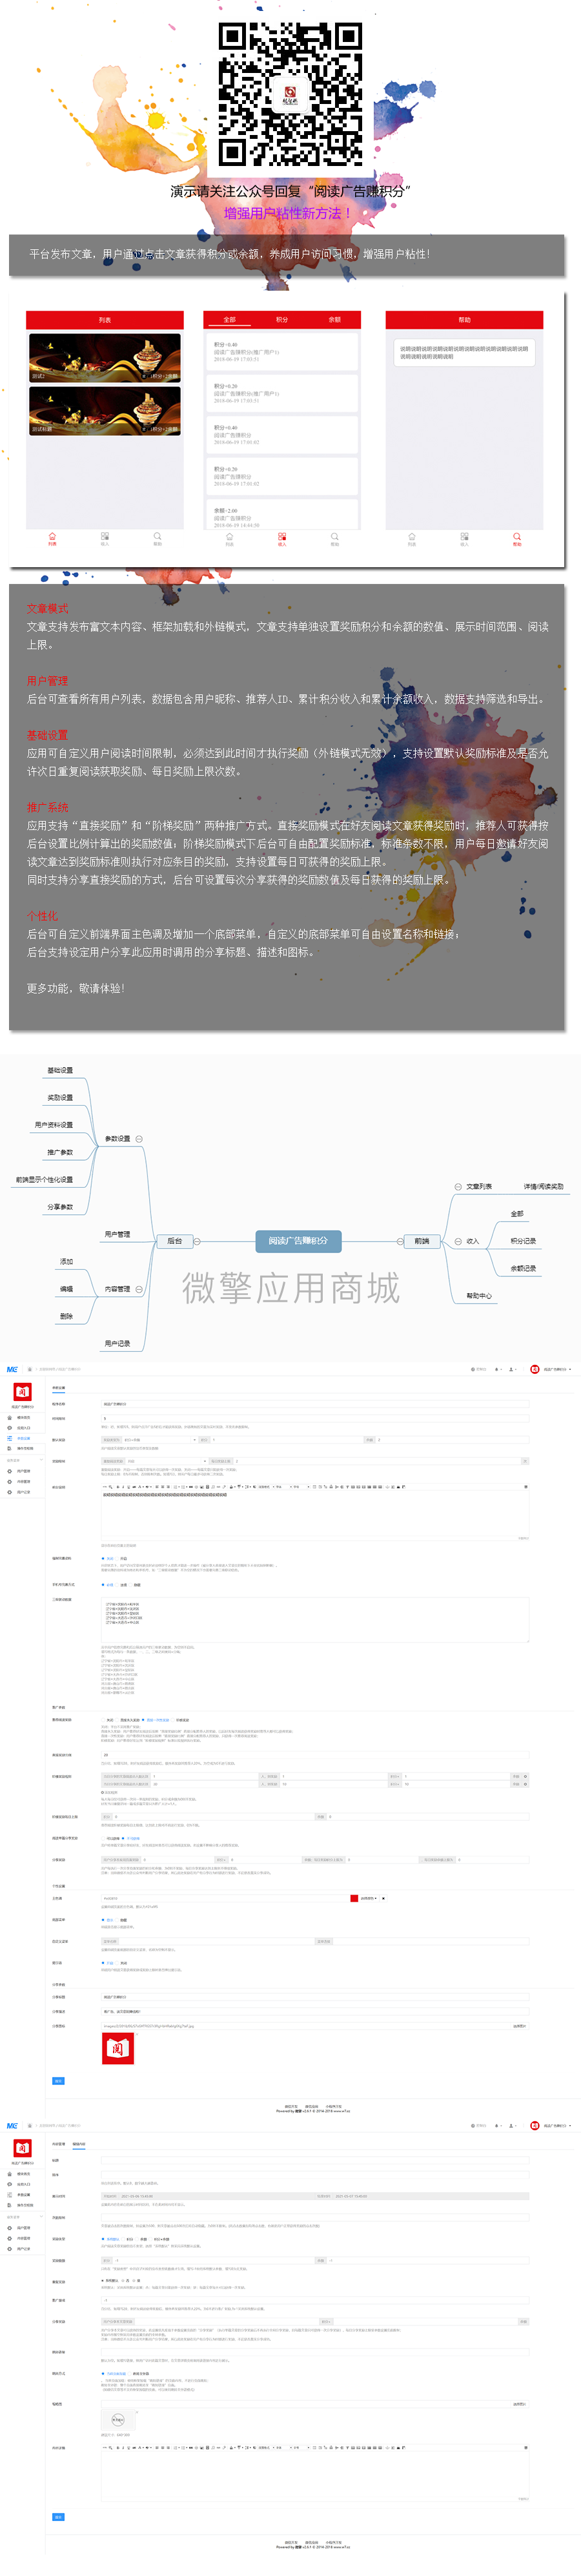Open 收入 icon in first phone screen
Screen dimensions: 581x2576
105,538
